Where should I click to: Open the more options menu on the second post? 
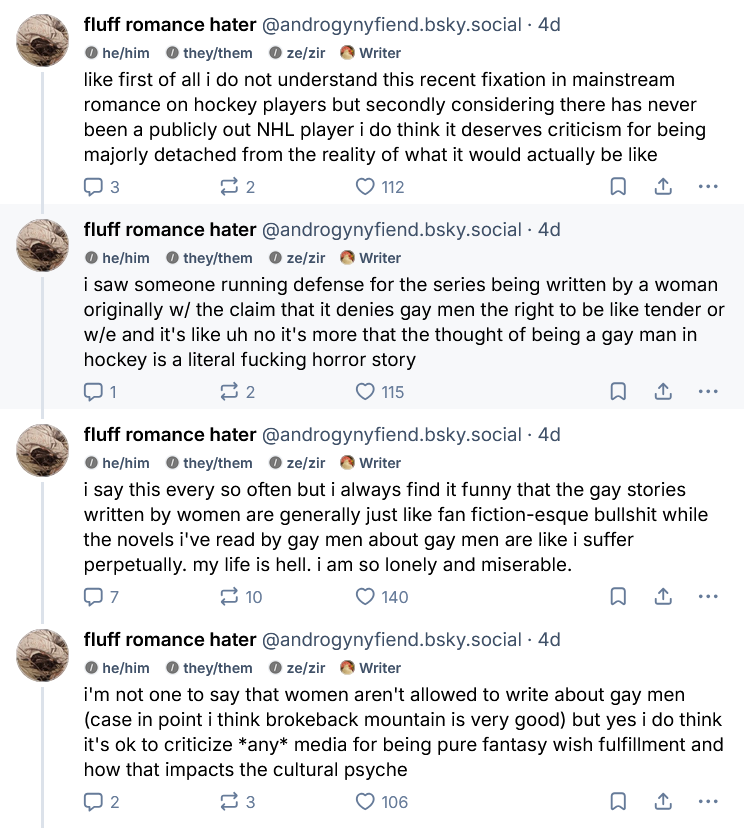pyautogui.click(x=709, y=392)
